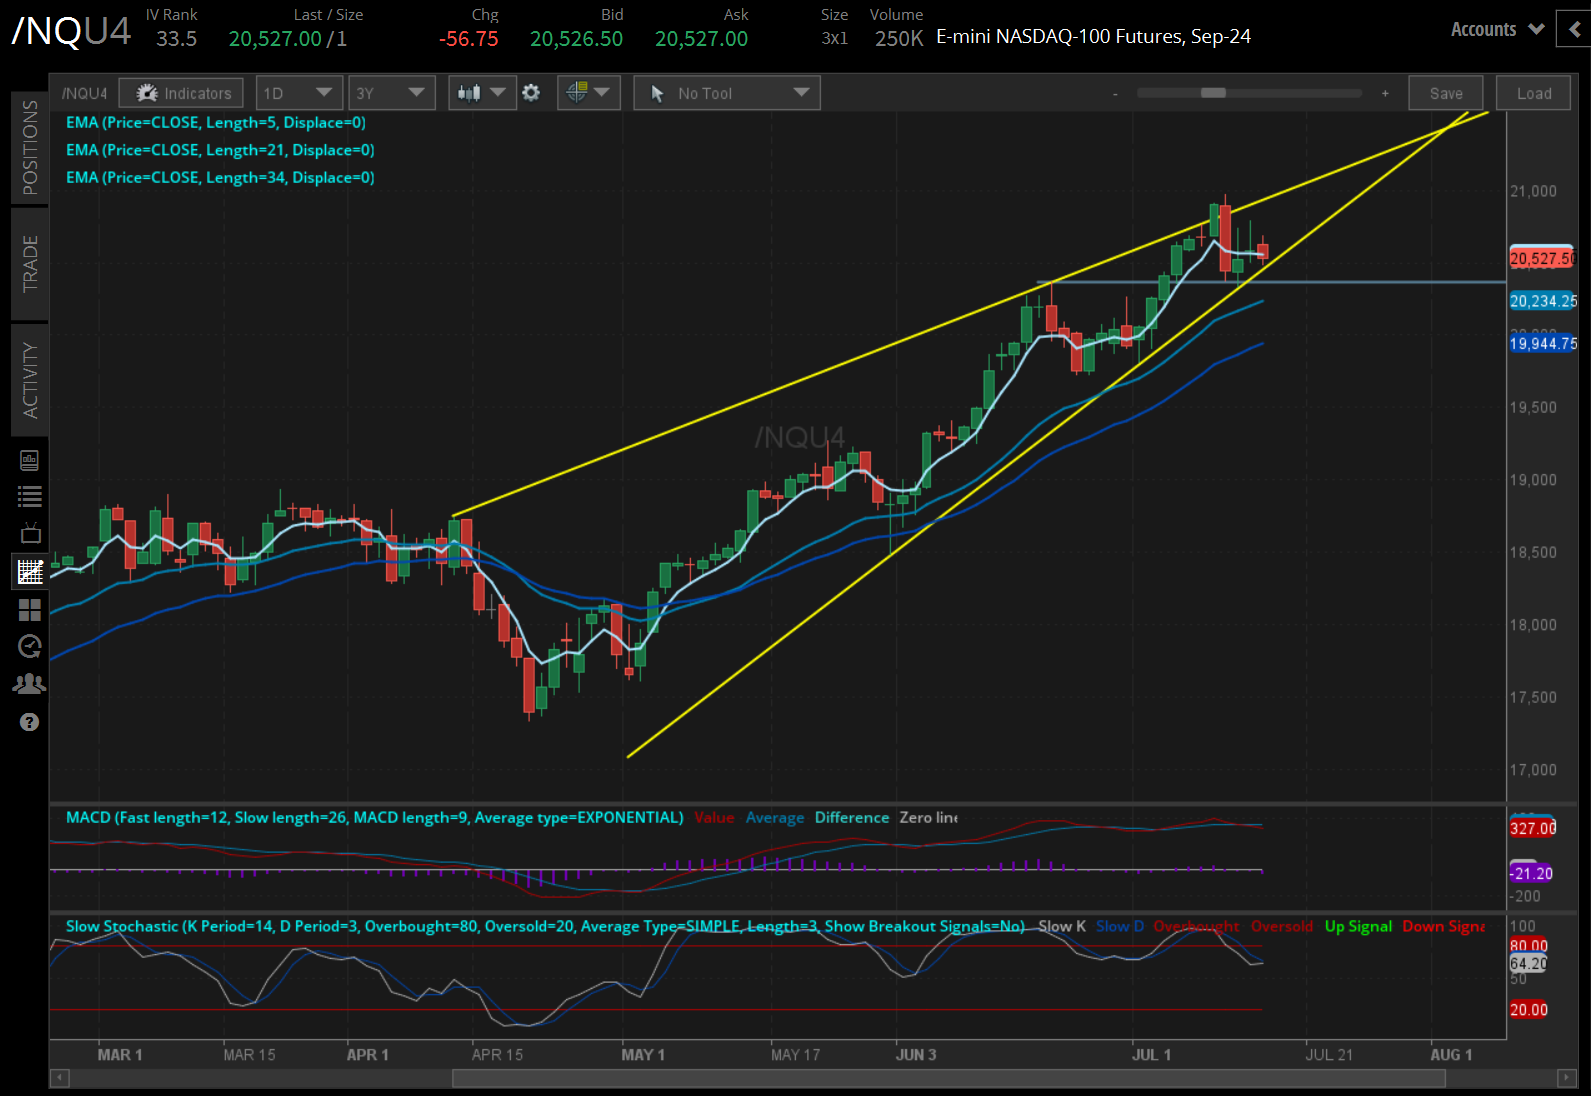Viewport: 1591px width, 1096px height.
Task: Open the people community icon in sidebar
Action: [x=30, y=684]
